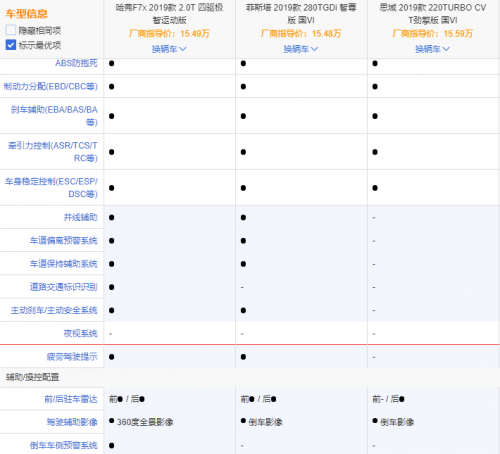Uncheck the 标示最优项 checkbox

pyautogui.click(x=11, y=45)
